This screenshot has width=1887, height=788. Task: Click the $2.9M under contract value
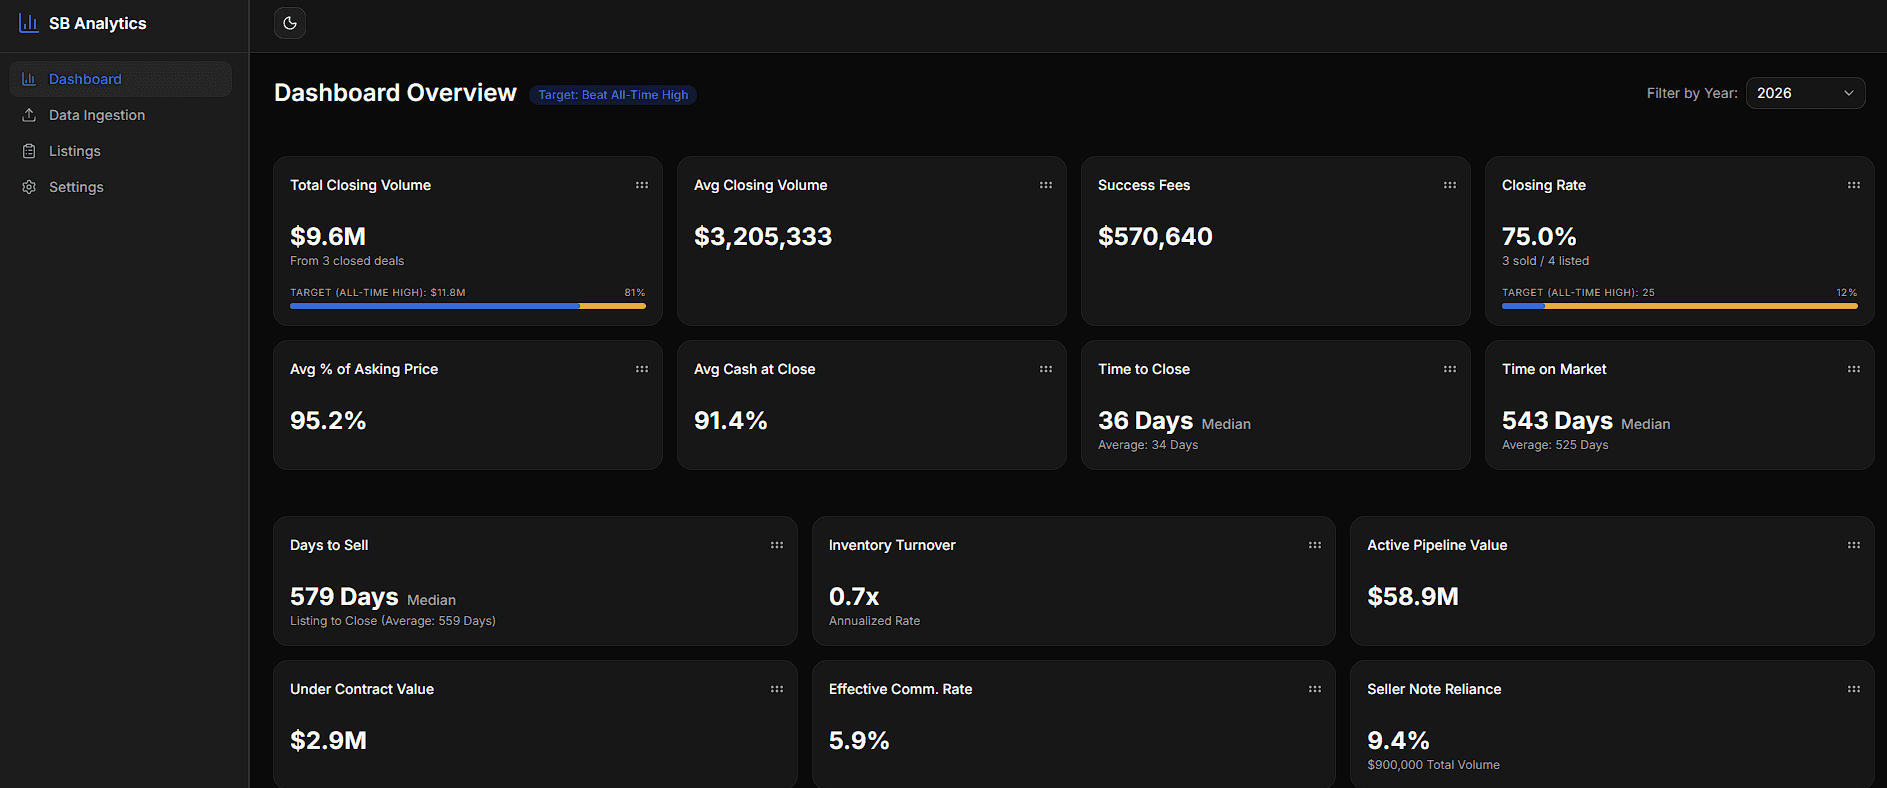[x=328, y=741]
